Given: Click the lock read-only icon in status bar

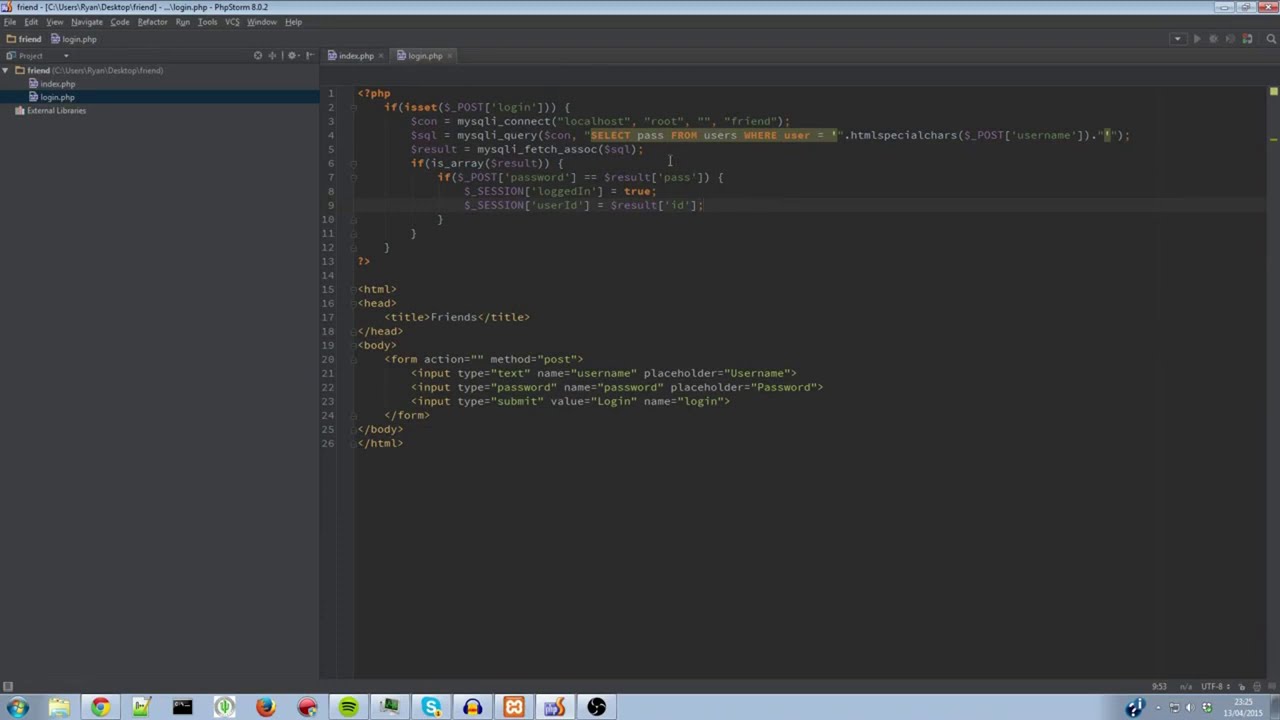Looking at the screenshot, I should click(1242, 687).
